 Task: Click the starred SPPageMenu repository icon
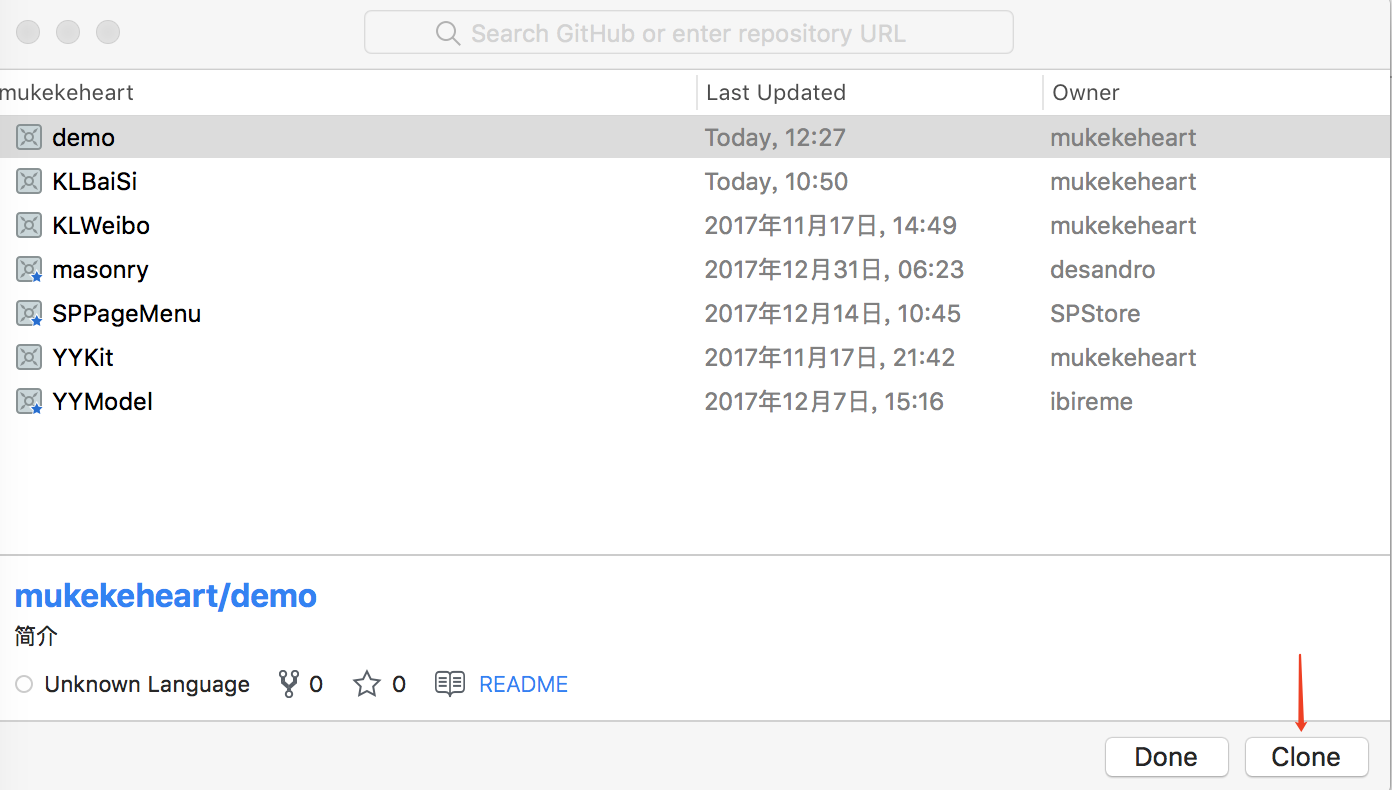tap(29, 313)
